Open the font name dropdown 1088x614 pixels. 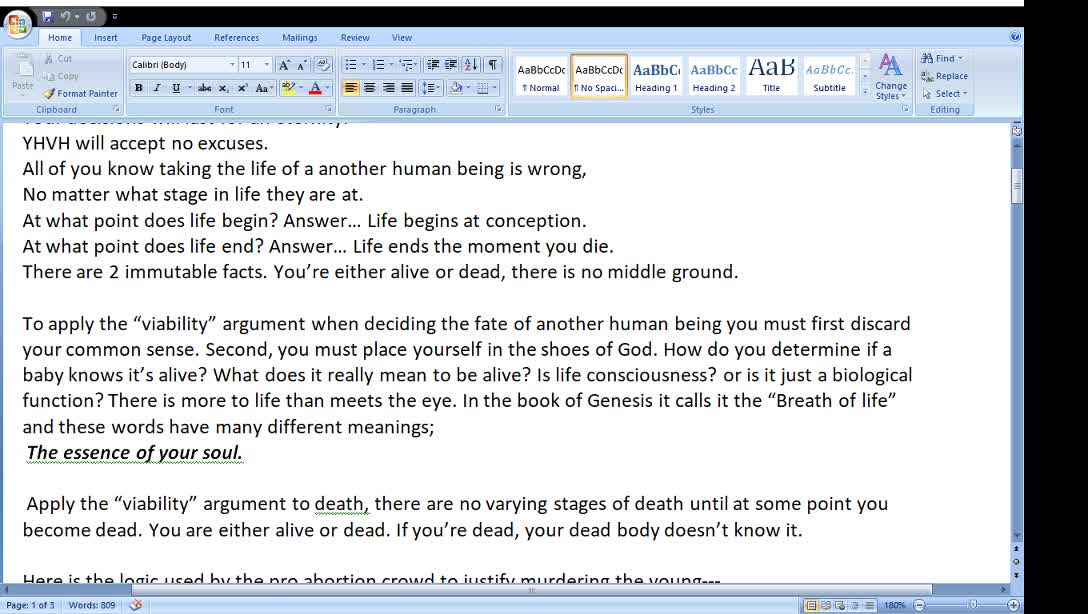coord(232,65)
